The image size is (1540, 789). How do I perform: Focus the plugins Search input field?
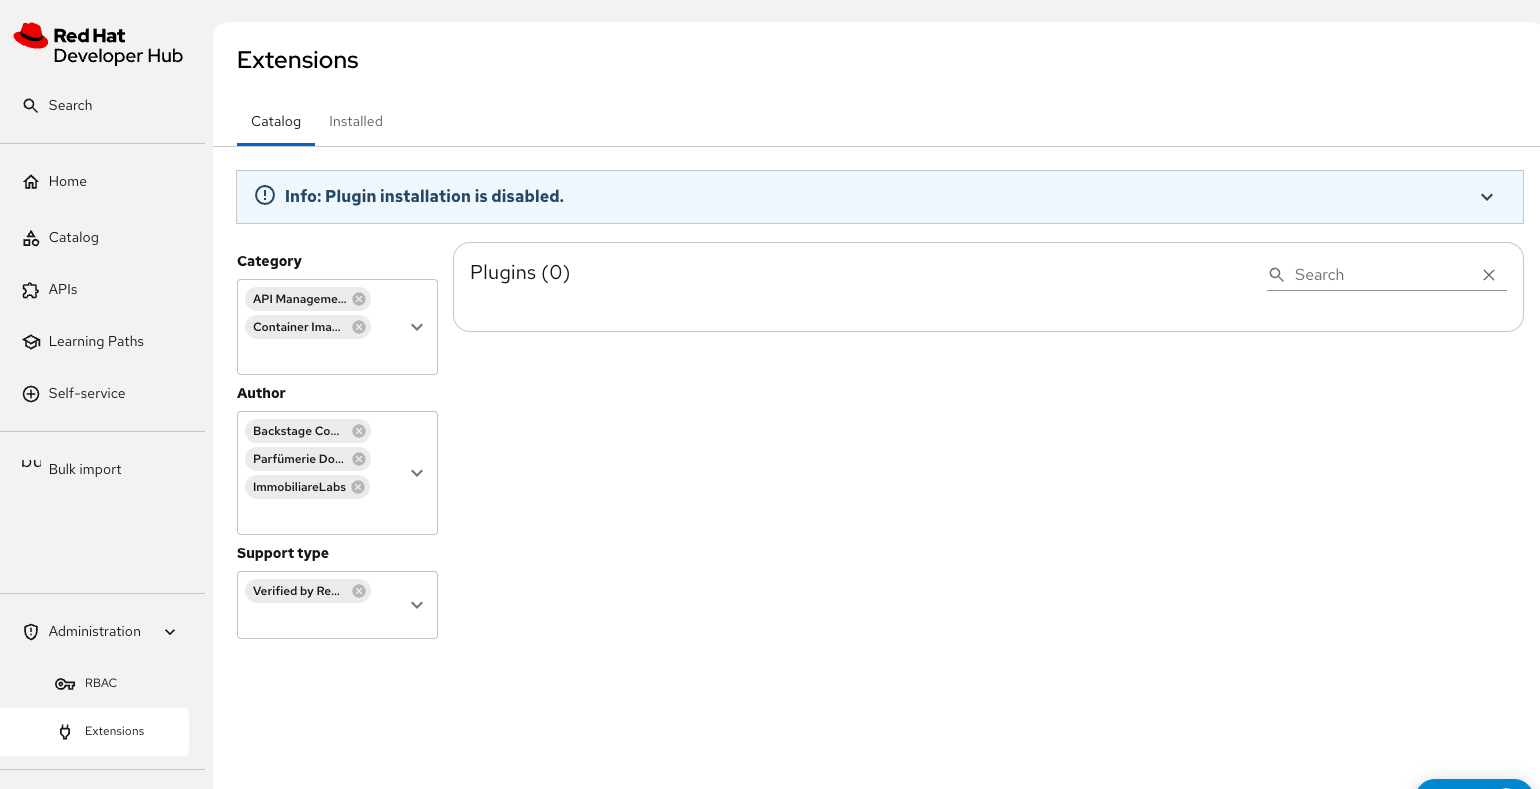click(1380, 275)
